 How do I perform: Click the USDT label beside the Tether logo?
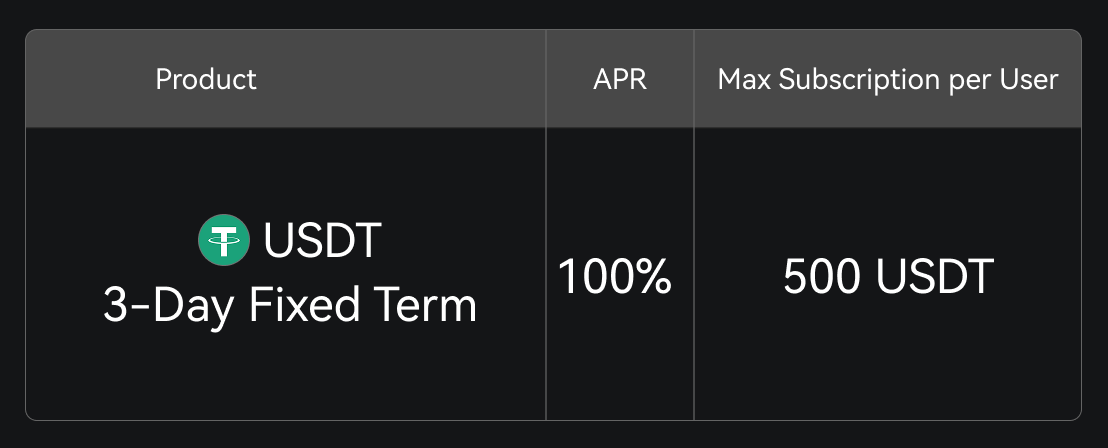[322, 241]
